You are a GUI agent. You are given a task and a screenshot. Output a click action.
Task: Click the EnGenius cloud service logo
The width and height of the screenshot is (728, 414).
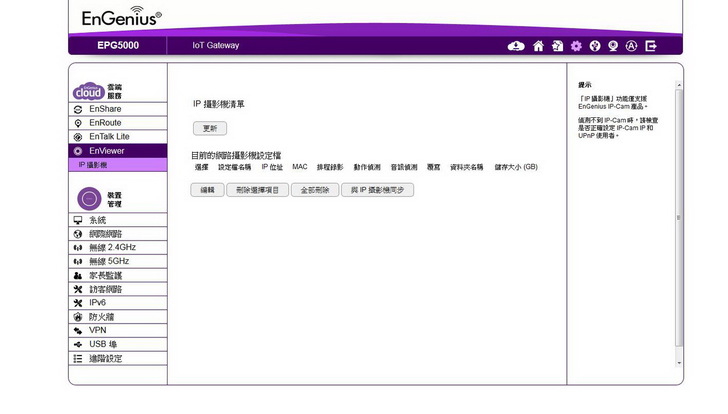click(x=88, y=91)
